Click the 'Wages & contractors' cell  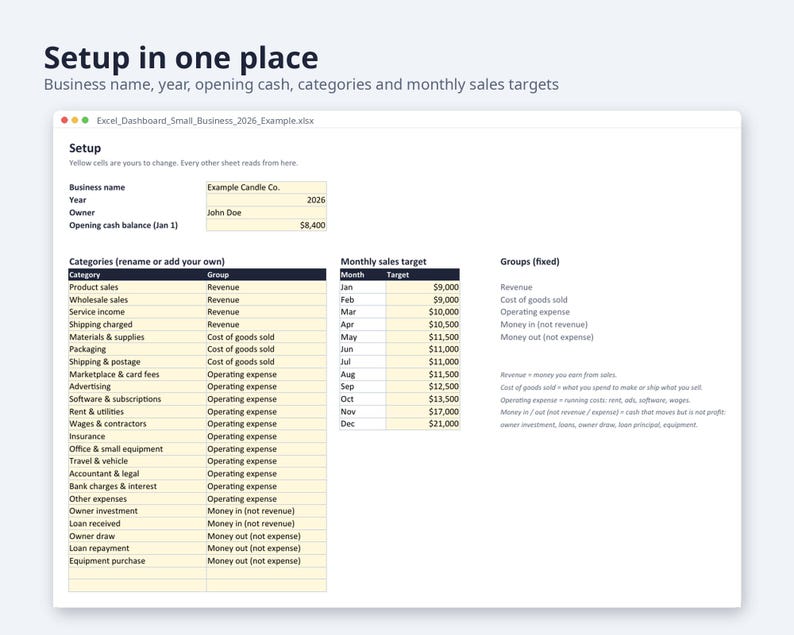click(x=137, y=424)
